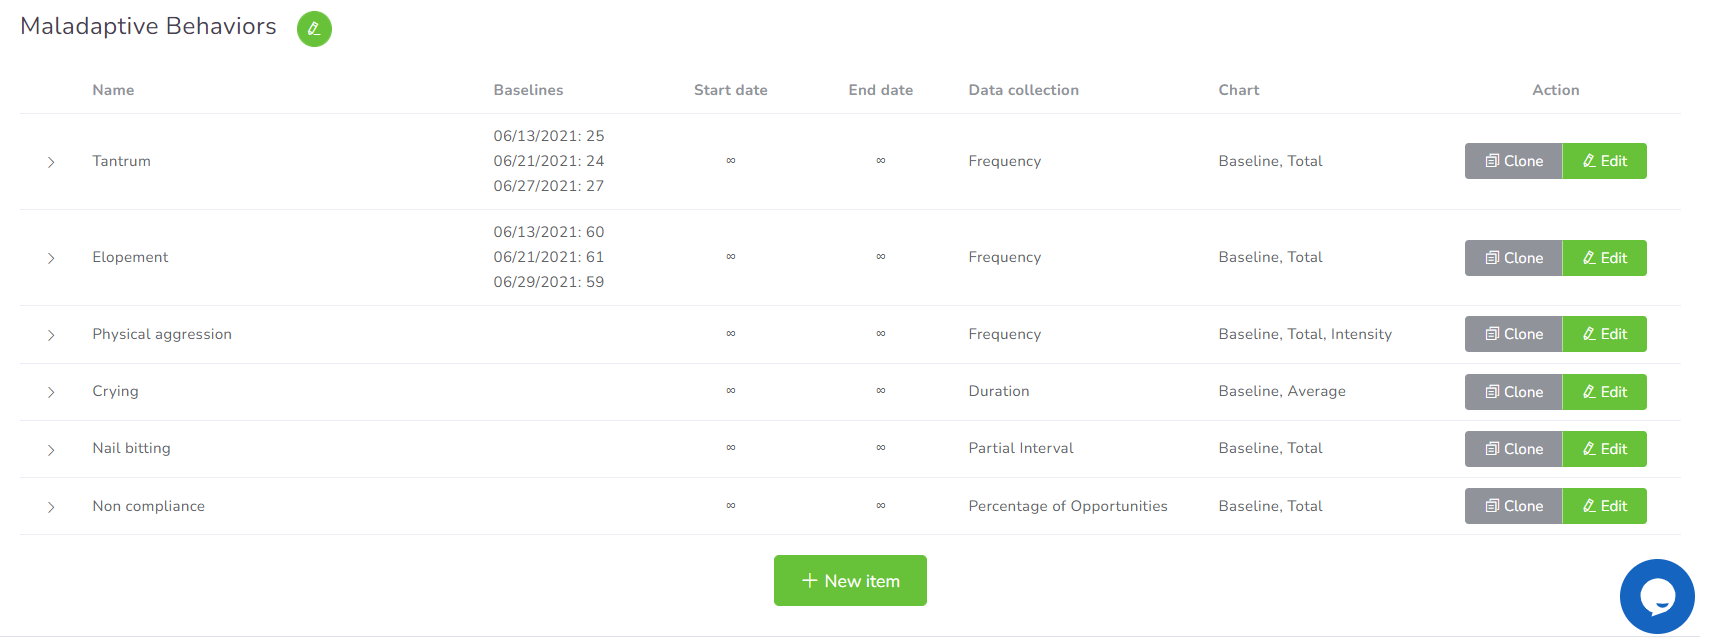This screenshot has height=640, width=1714.
Task: Edit the Non compliance behavior
Action: click(1604, 506)
